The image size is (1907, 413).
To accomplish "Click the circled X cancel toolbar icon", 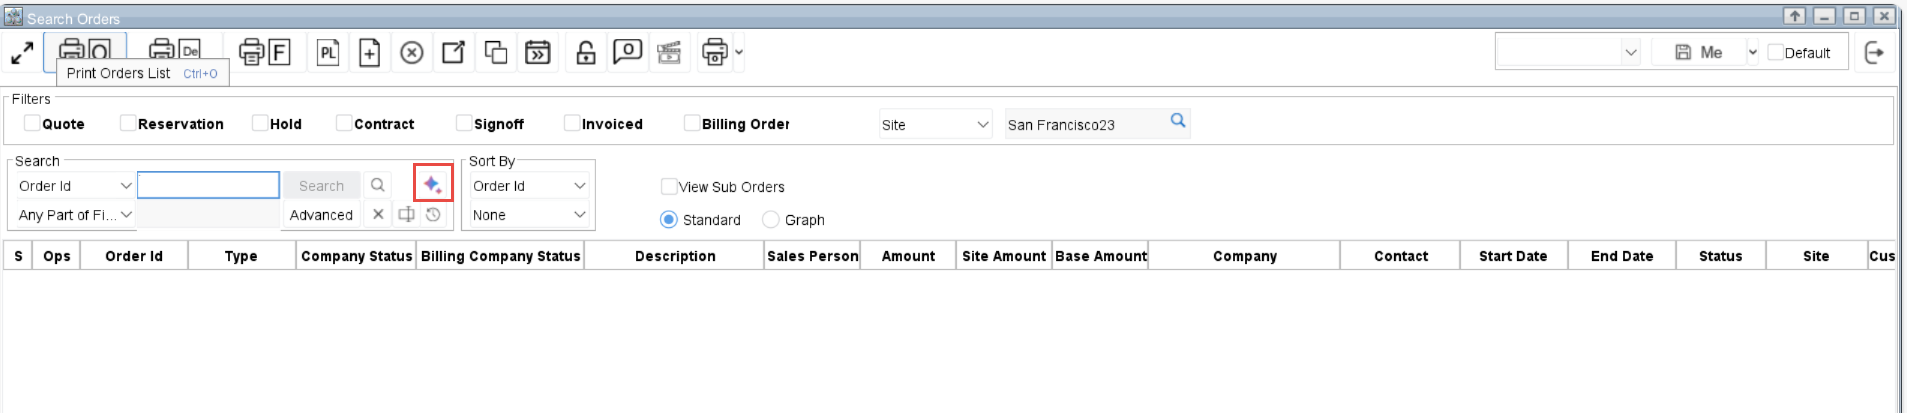I will (412, 53).
